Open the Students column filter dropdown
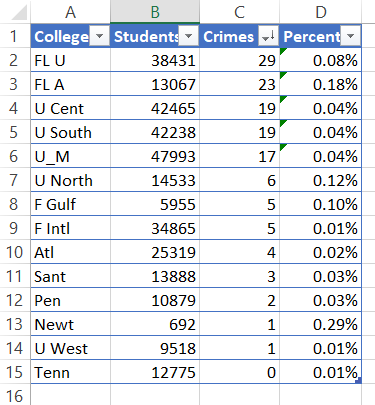 189,36
